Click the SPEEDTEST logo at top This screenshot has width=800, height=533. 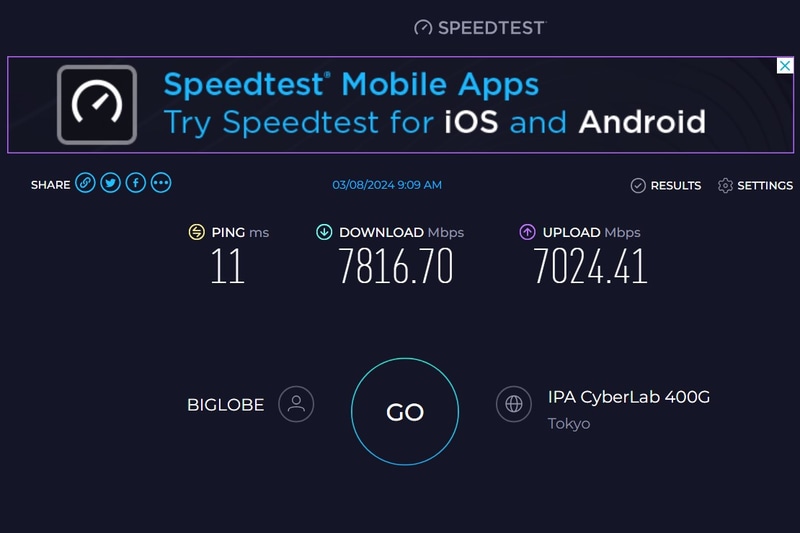[480, 28]
